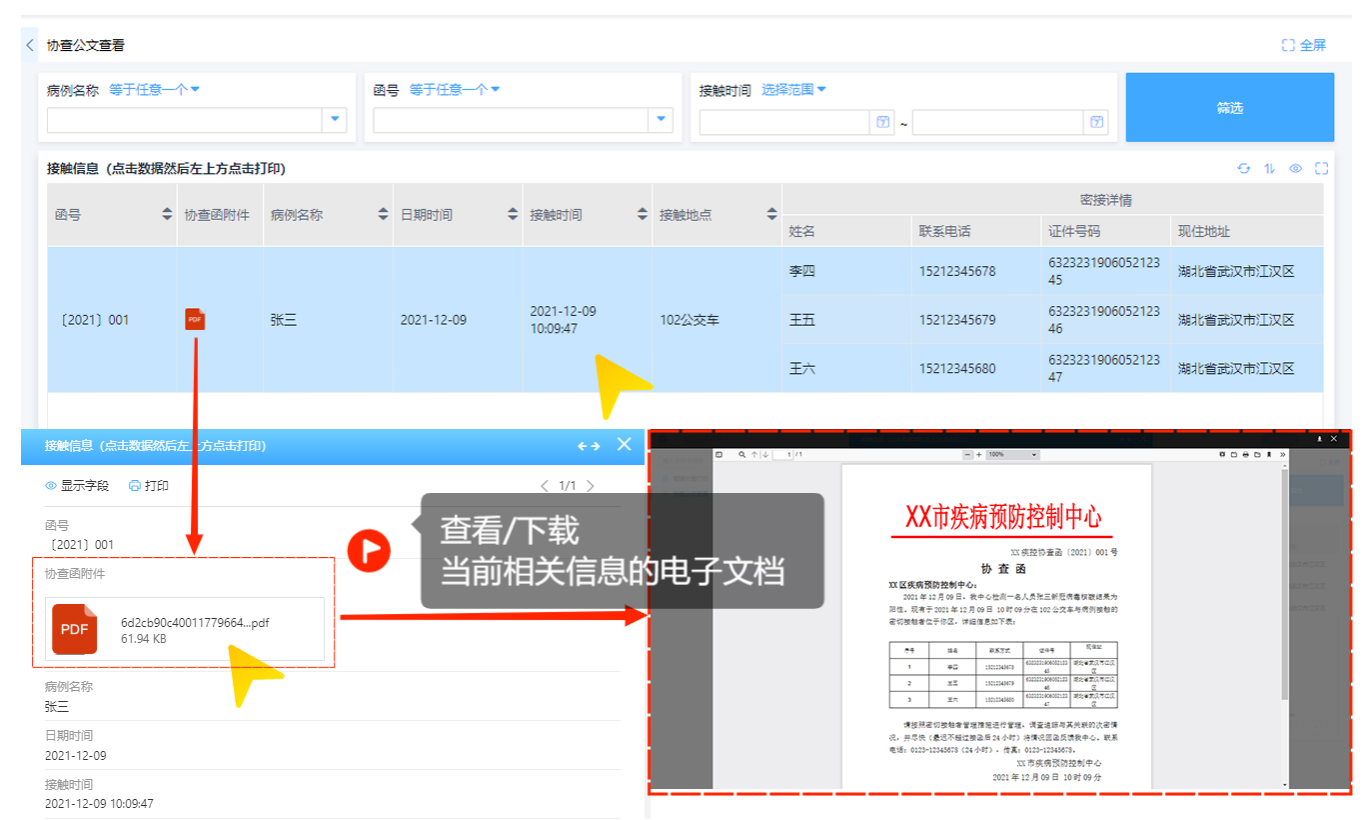Click the back arrow beside 协查公文查看

30,45
